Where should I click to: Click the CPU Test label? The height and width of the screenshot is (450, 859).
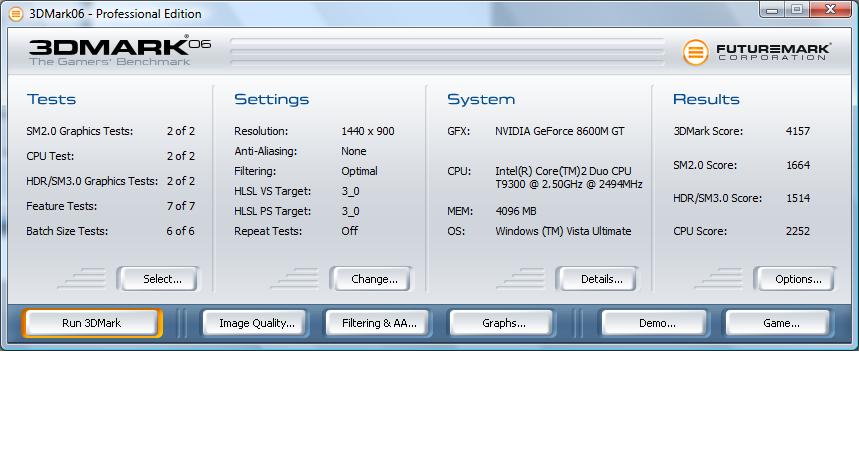click(50, 156)
